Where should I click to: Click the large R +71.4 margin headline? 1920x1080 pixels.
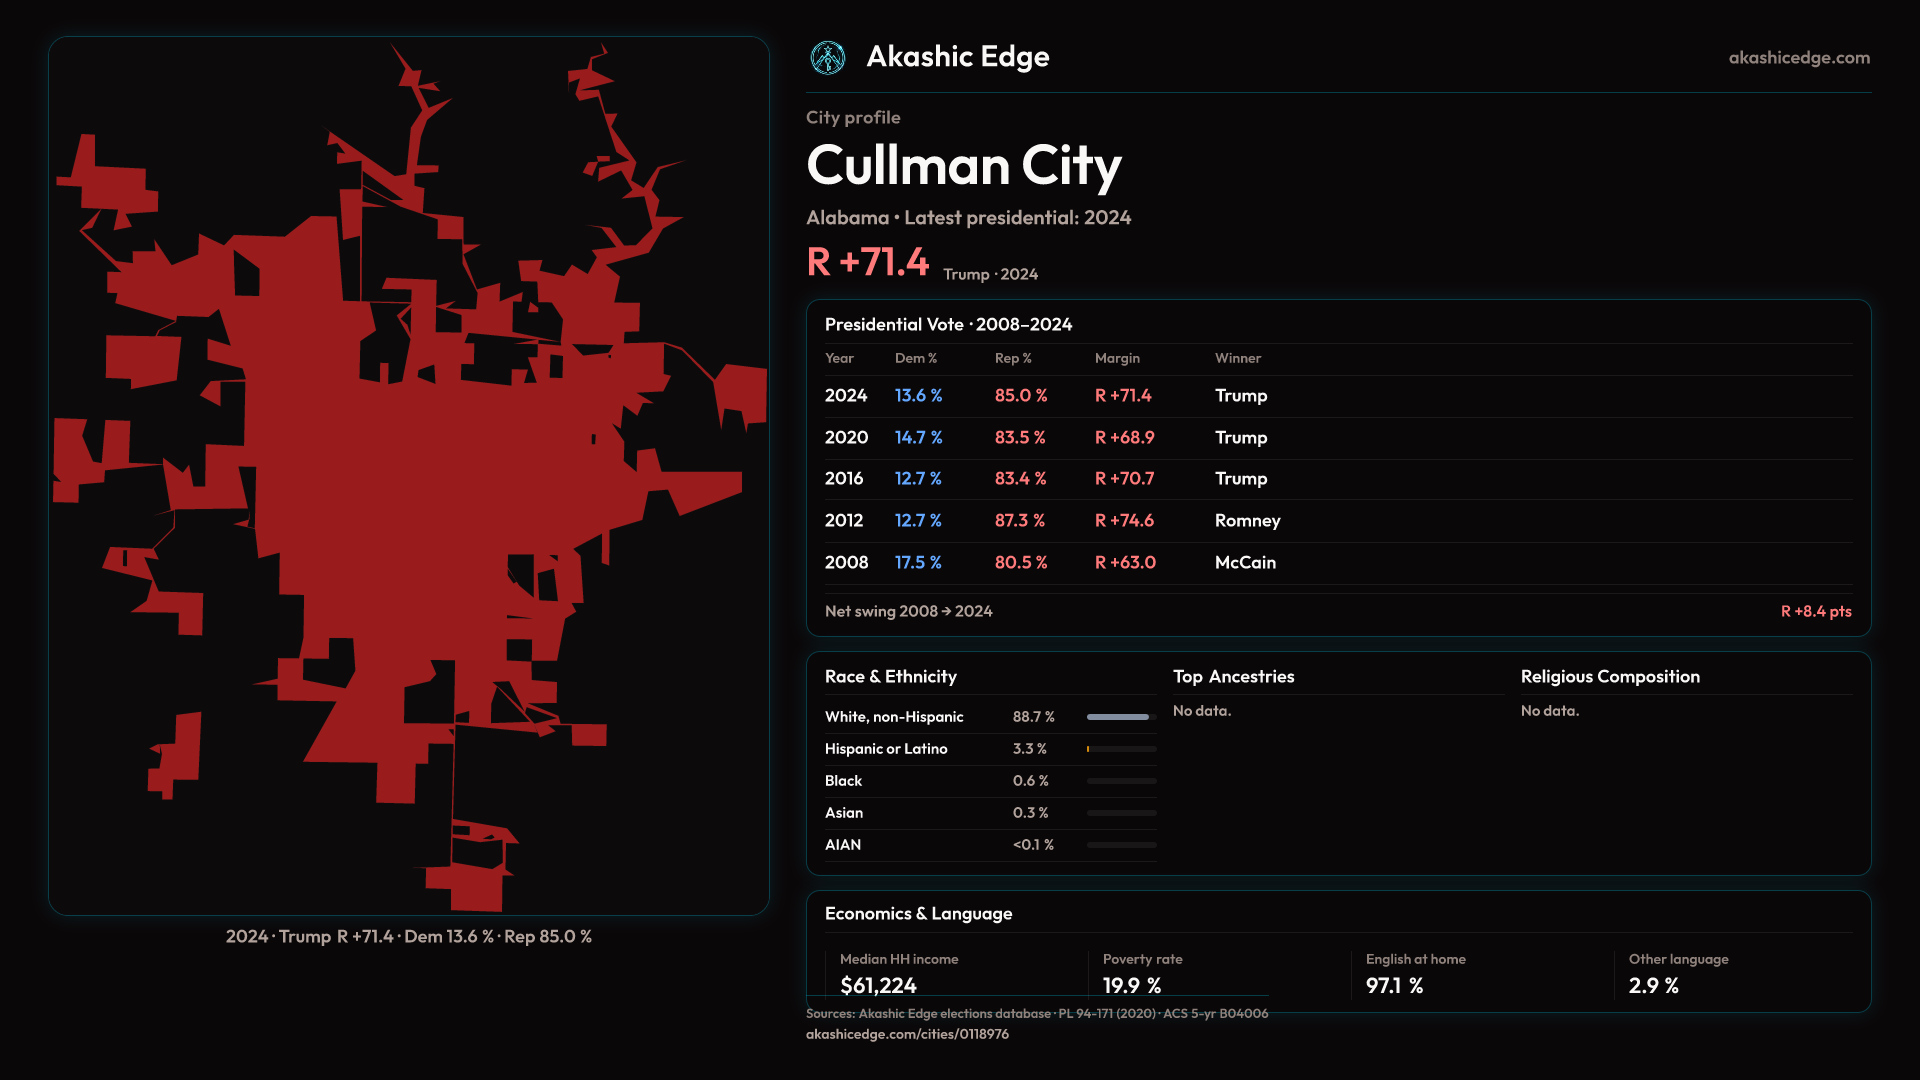click(x=867, y=263)
